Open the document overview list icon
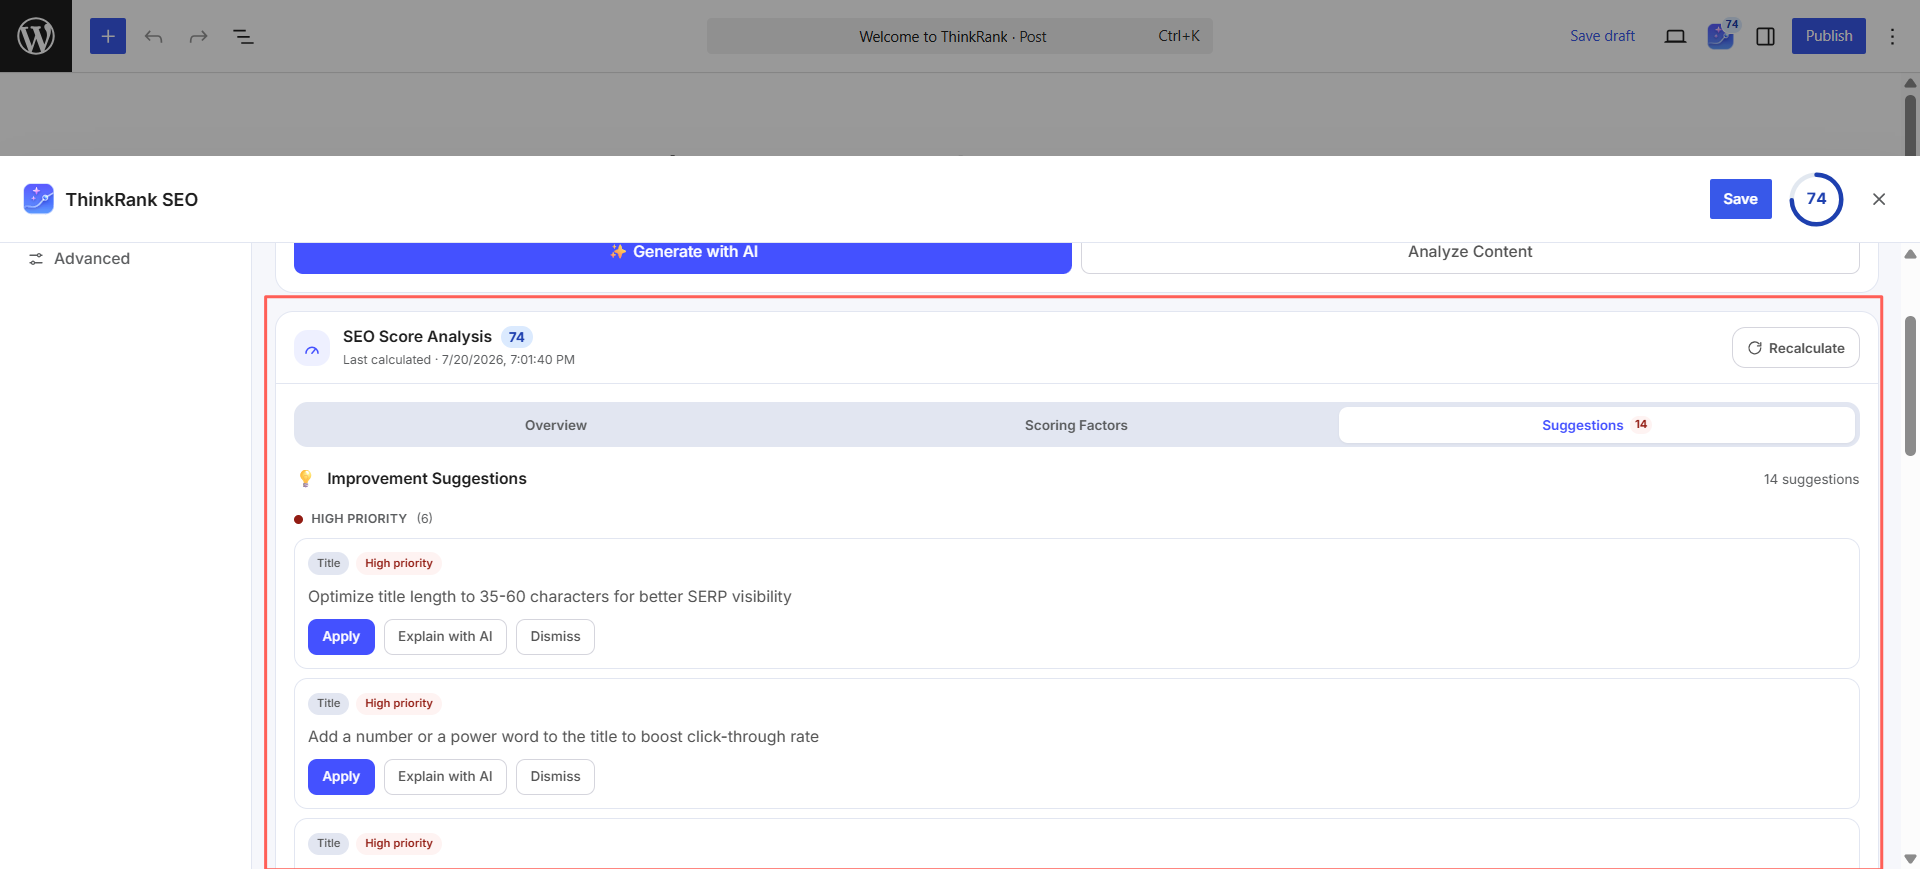Image resolution: width=1920 pixels, height=869 pixels. coord(243,36)
